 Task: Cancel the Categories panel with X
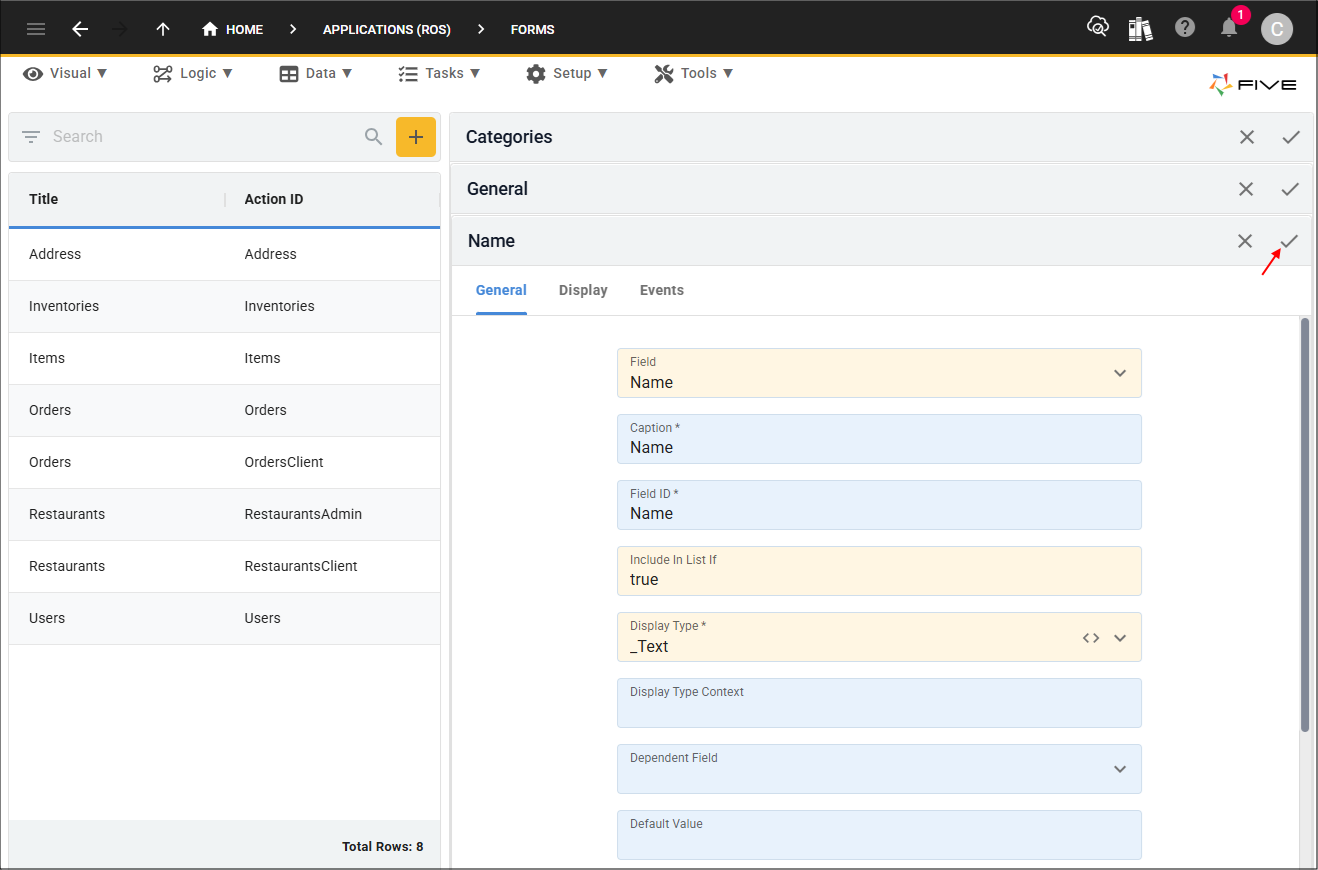pyautogui.click(x=1247, y=137)
